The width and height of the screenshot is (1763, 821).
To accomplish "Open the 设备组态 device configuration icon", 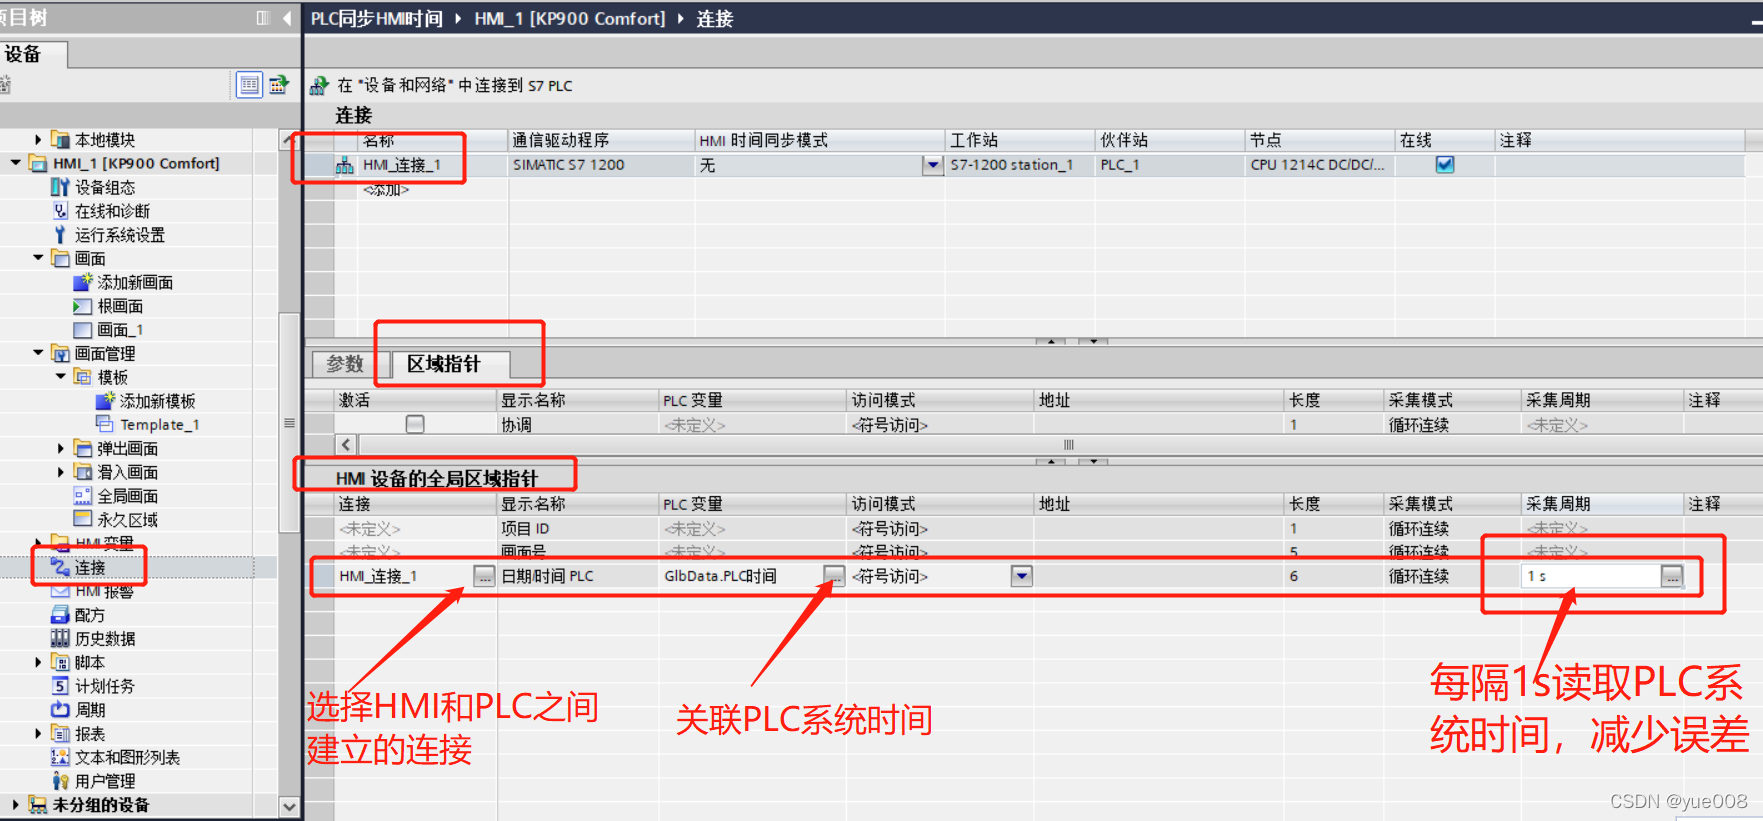I will (60, 187).
